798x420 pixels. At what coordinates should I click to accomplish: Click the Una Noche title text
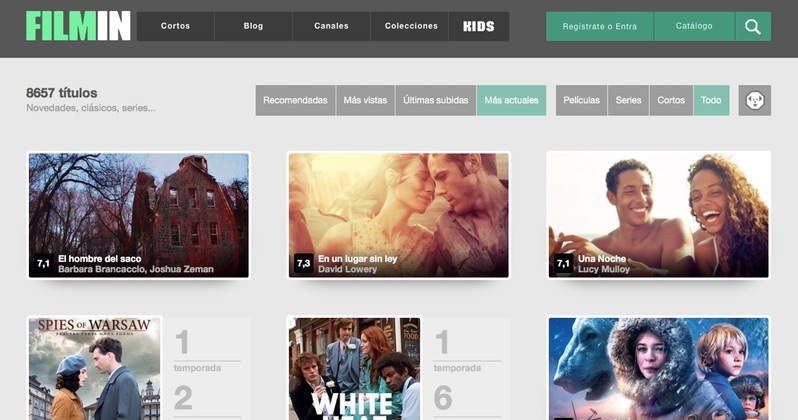[602, 259]
